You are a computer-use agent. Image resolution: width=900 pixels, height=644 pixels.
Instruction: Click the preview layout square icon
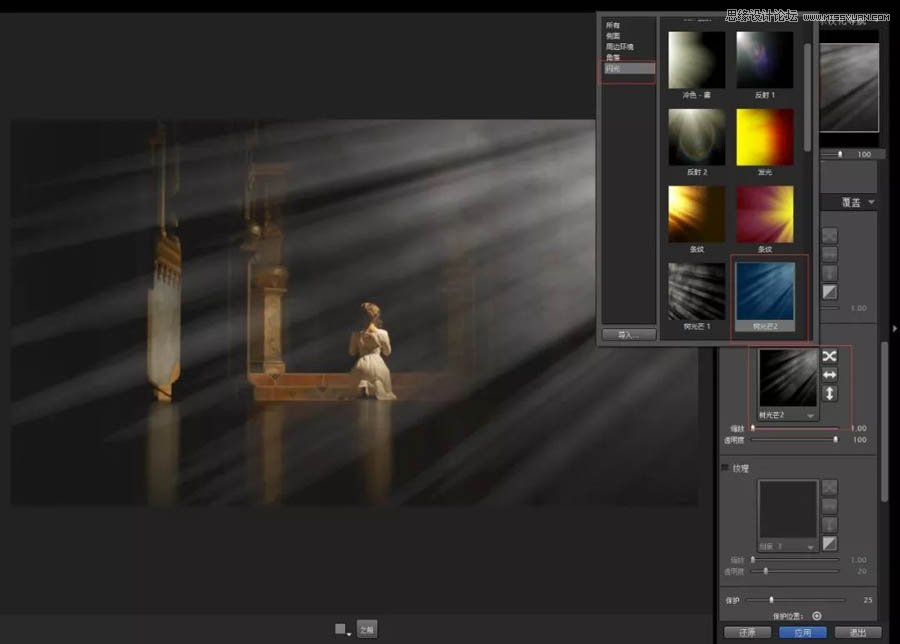point(340,629)
